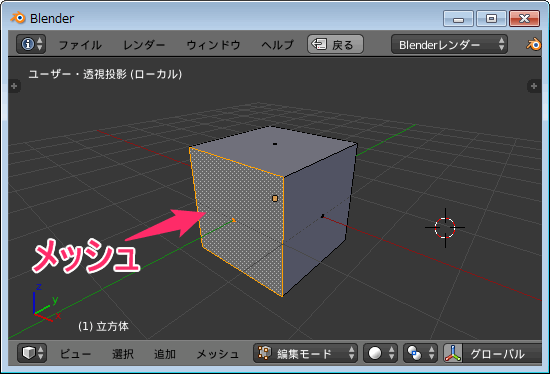The image size is (550, 374).
Task: Open the レンダー menu
Action: point(144,45)
